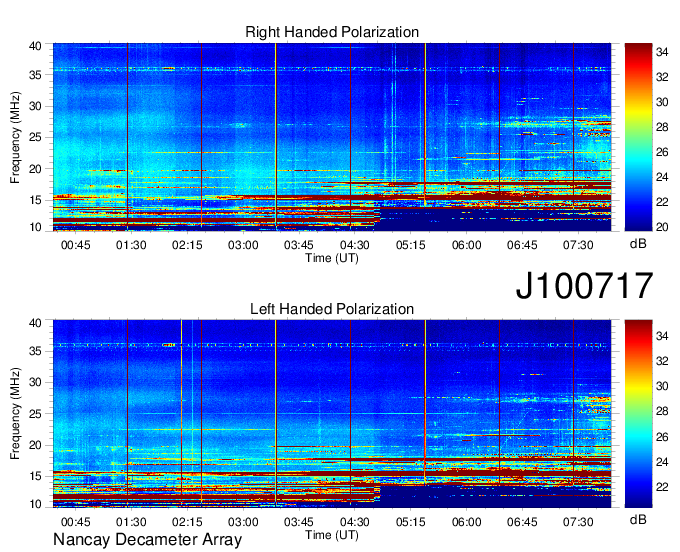Click the 15 MHz tick of Right Handed plot

point(35,200)
